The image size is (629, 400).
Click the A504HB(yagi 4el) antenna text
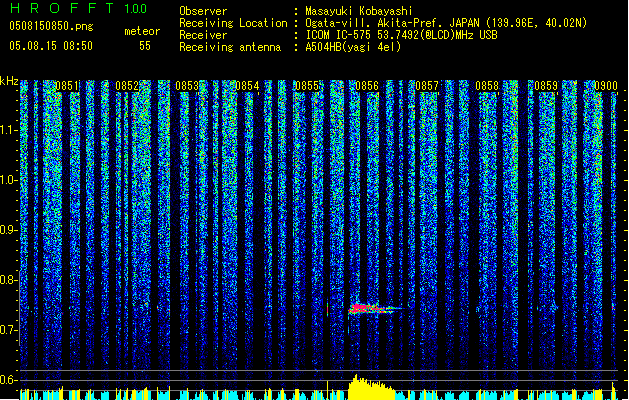(x=353, y=47)
